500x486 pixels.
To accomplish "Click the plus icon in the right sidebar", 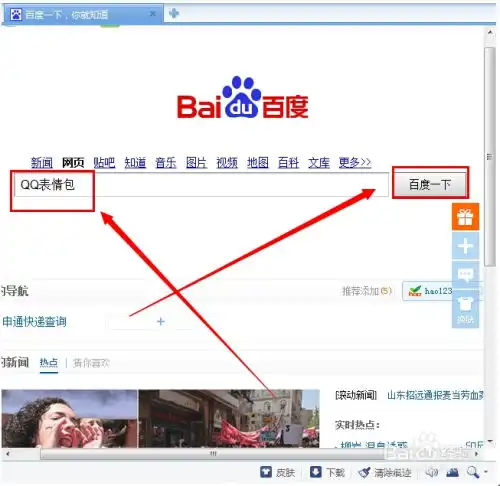I will (465, 246).
